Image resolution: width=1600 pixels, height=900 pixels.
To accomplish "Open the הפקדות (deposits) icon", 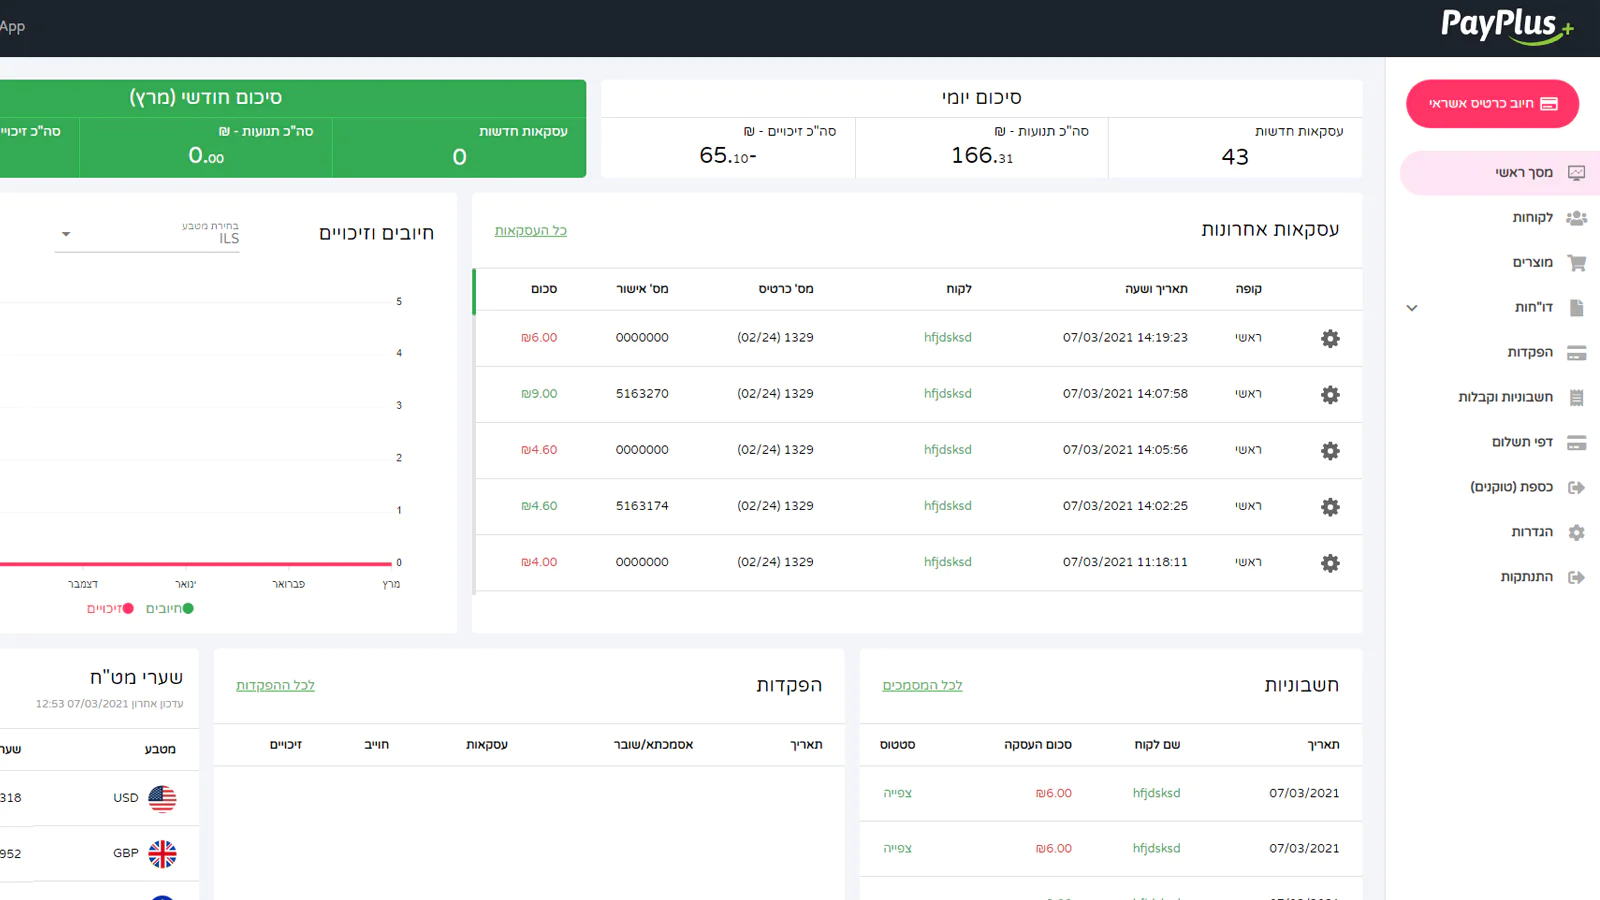I will (x=1578, y=352).
